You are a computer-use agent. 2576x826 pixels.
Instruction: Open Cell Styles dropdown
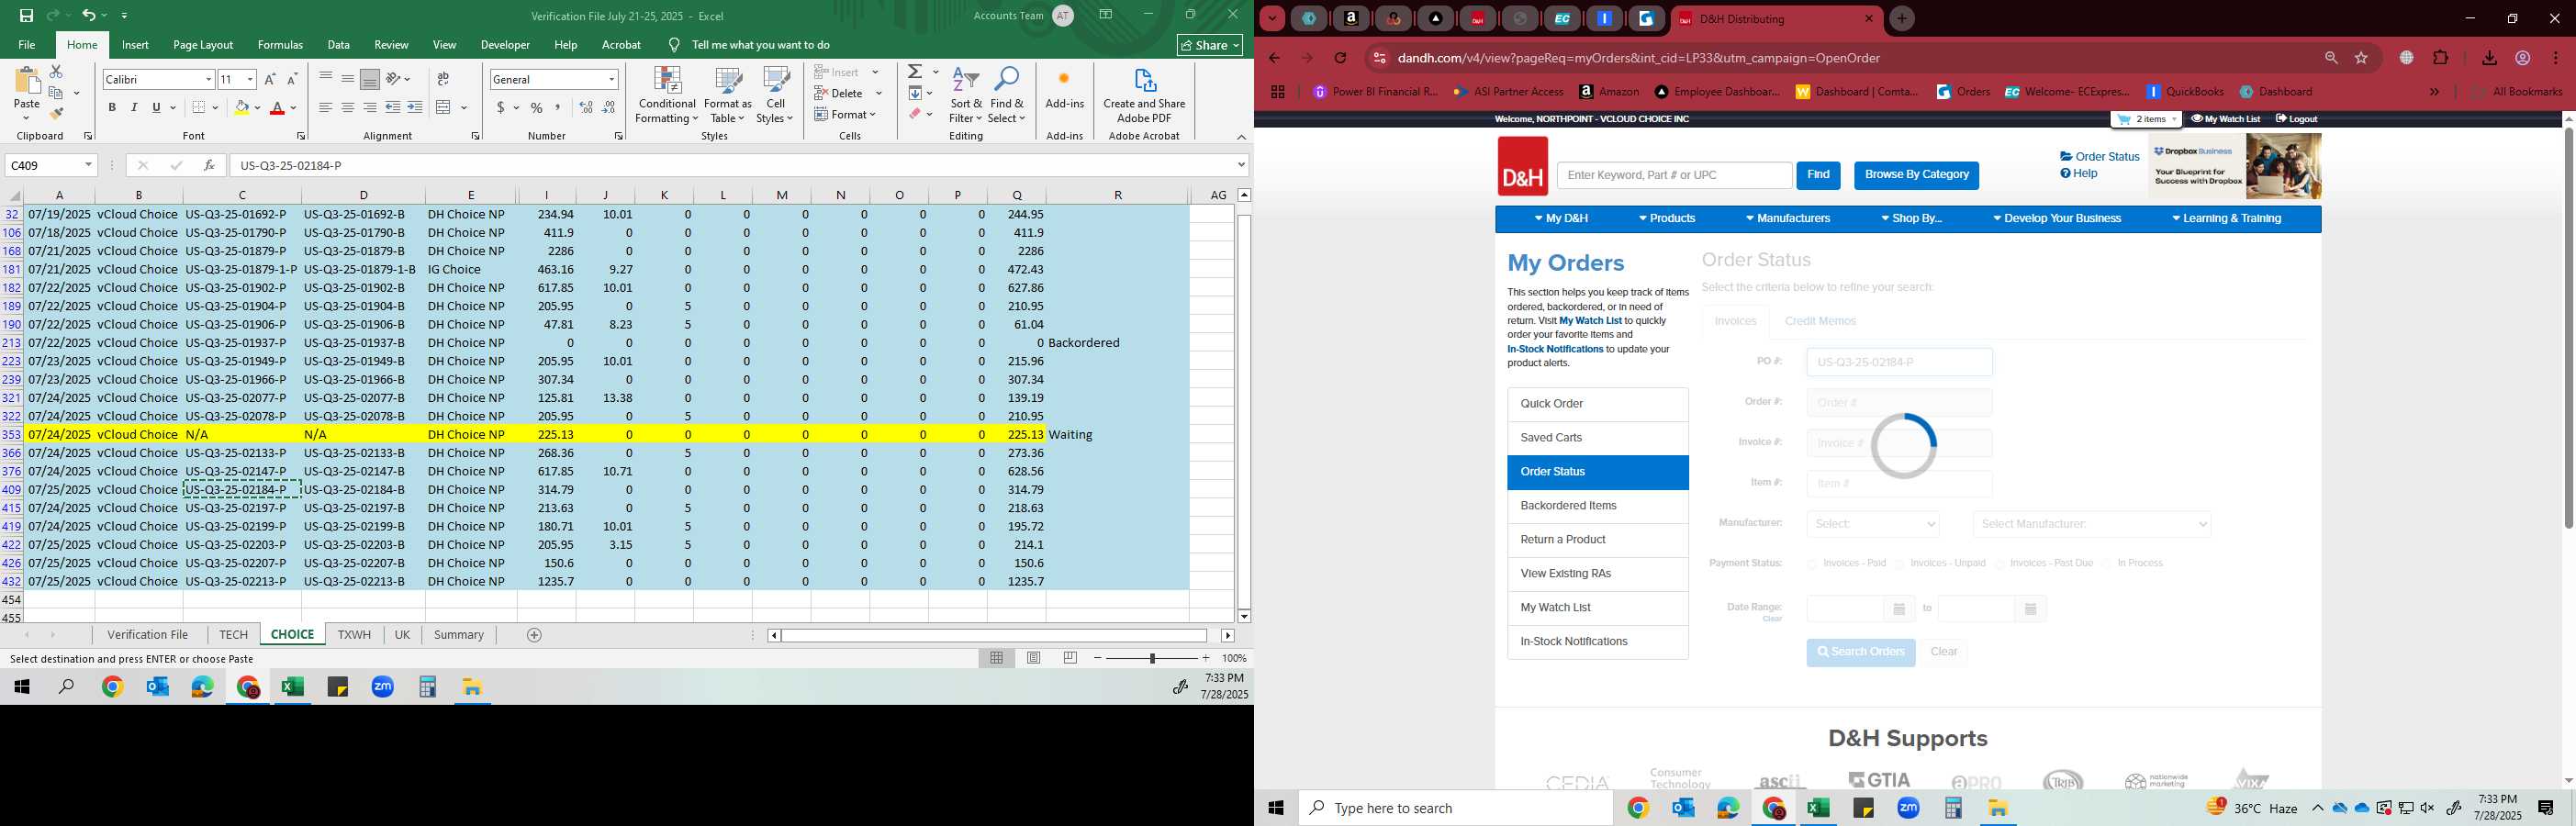click(775, 95)
